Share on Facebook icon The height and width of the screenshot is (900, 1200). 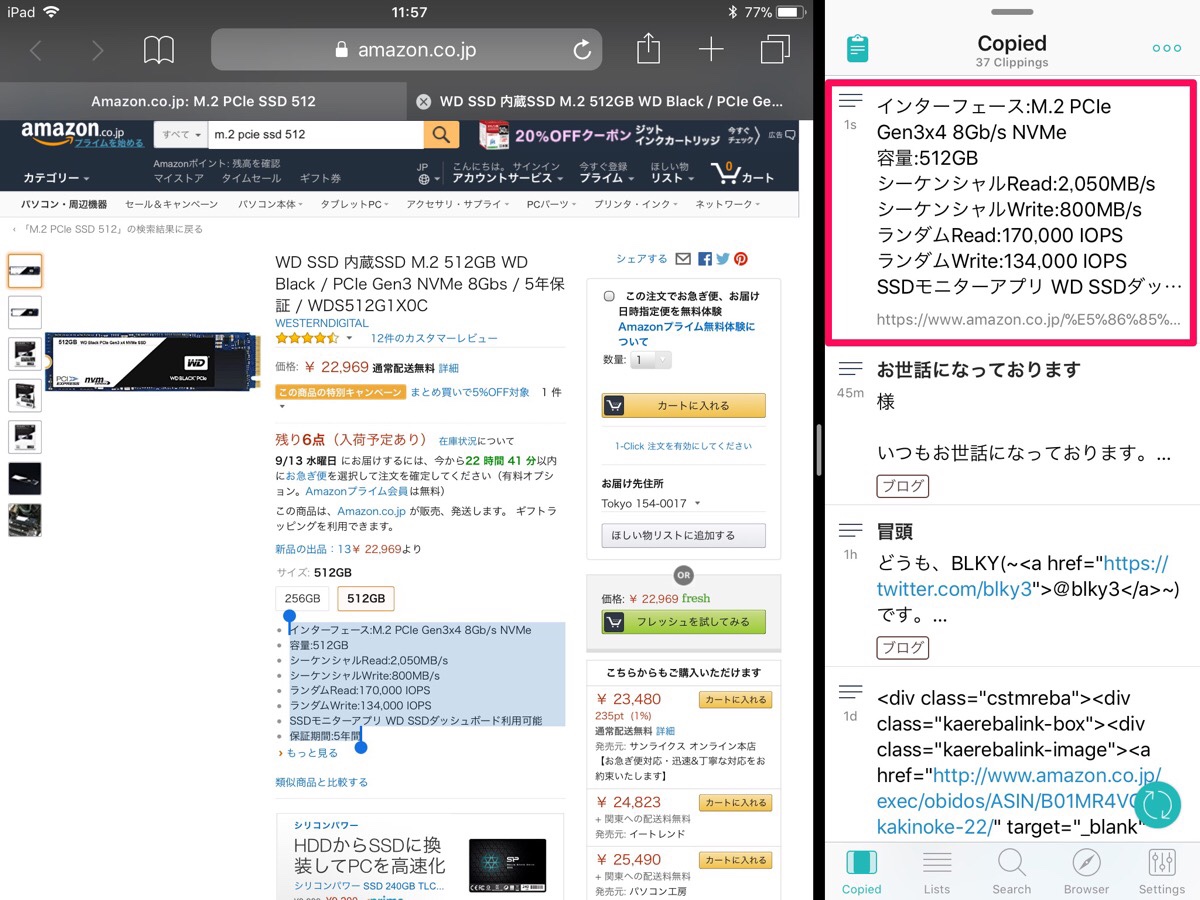[705, 259]
